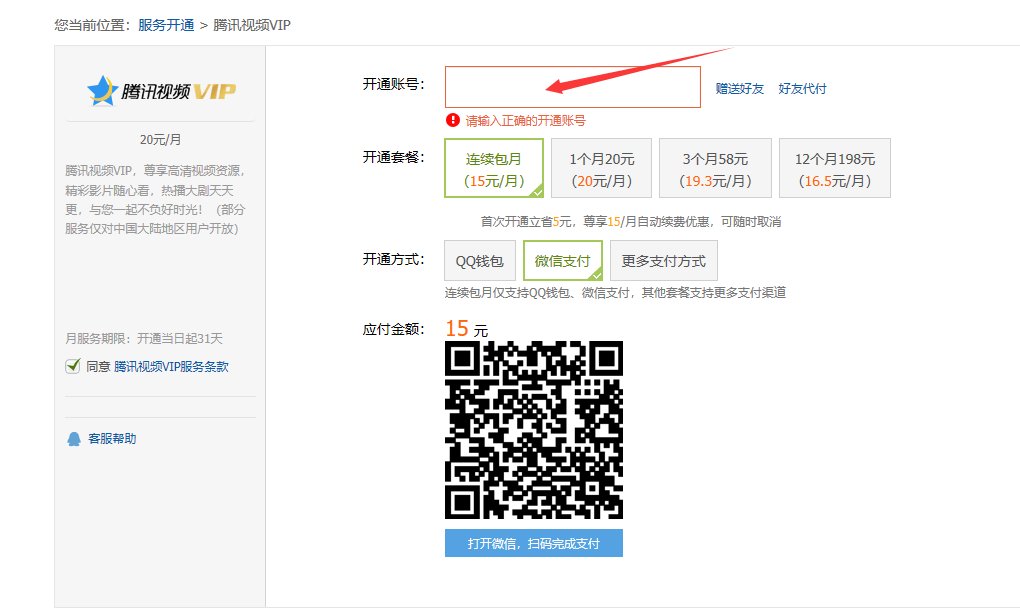Expand 更多支付方式 payment options
The width and height of the screenshot is (1020, 615).
pyautogui.click(x=663, y=261)
